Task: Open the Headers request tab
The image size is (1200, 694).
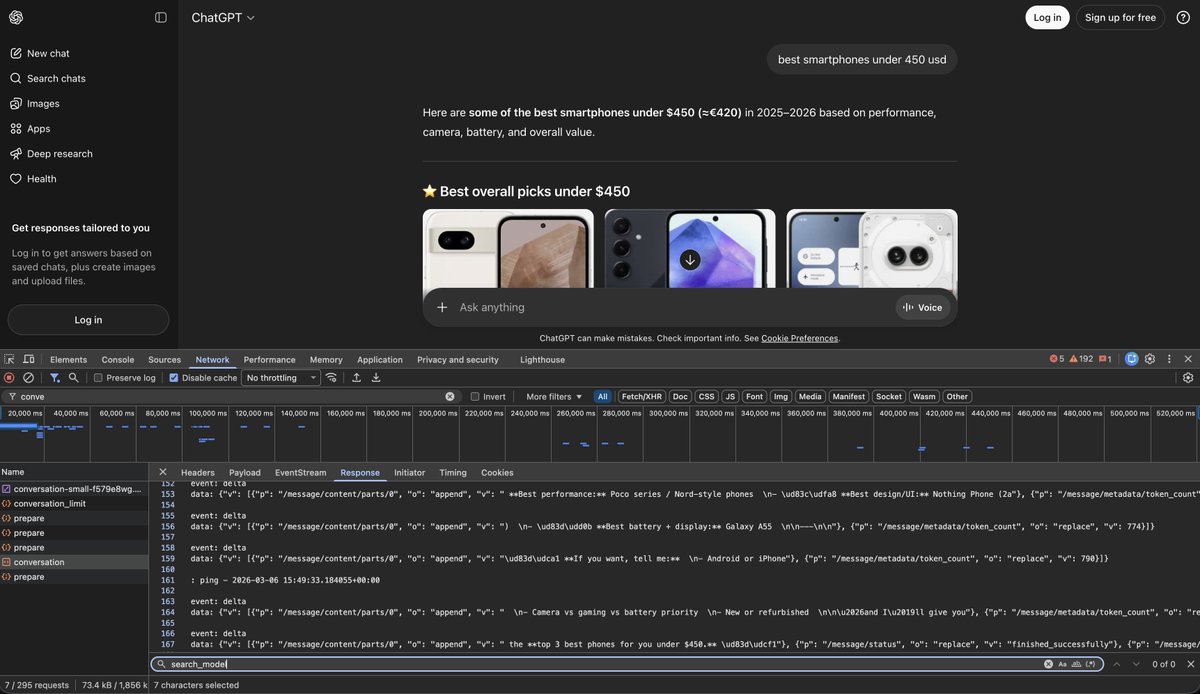Action: 198,472
